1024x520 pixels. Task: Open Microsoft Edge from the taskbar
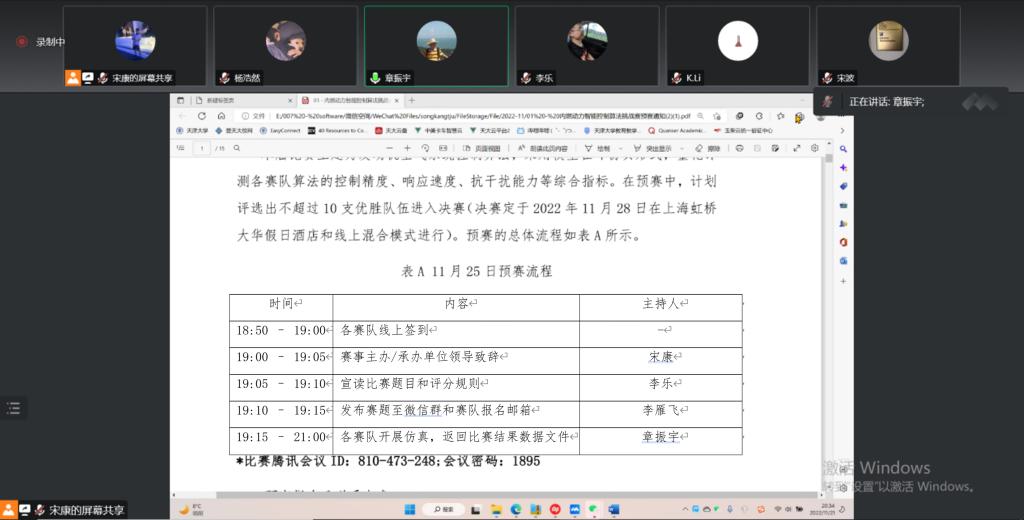(516, 509)
